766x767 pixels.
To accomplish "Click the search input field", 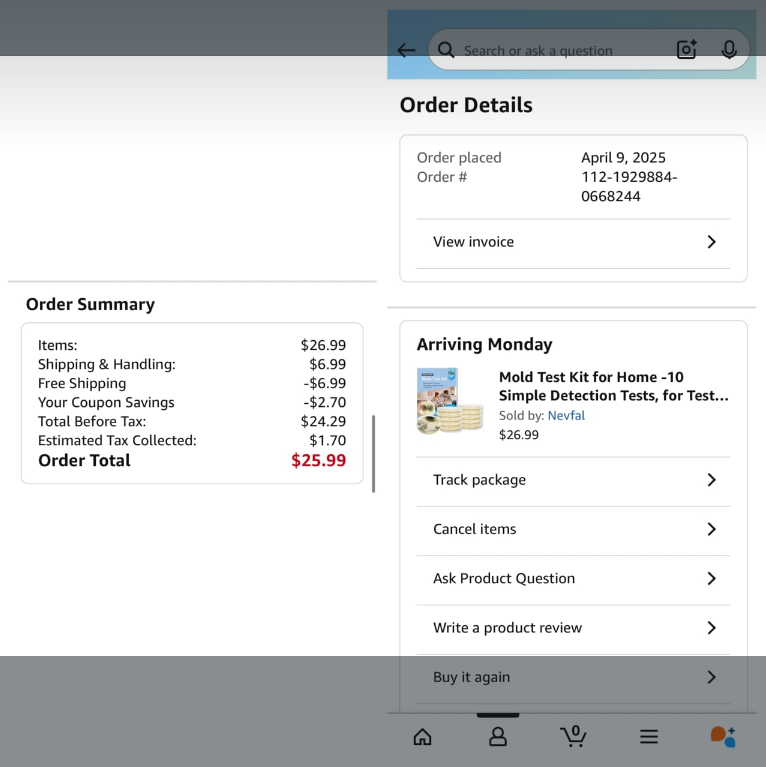I will point(560,50).
